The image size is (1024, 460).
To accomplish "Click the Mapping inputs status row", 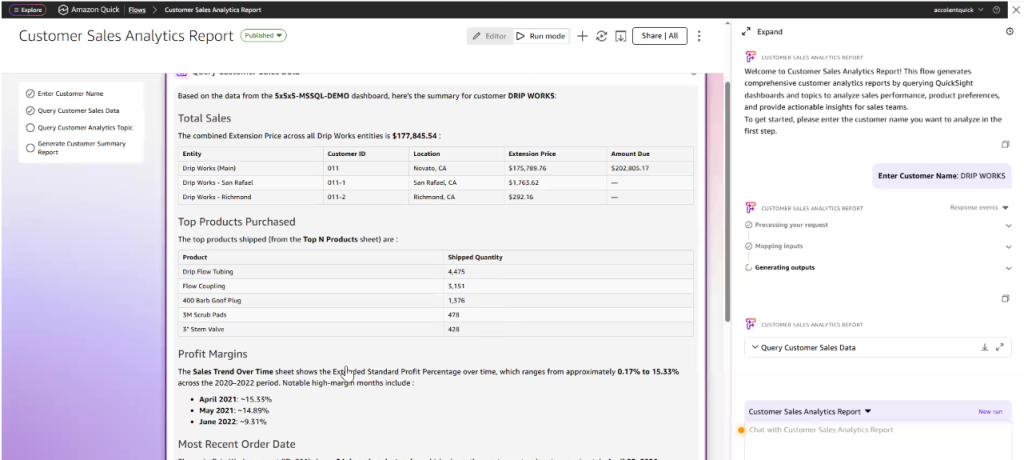I will (878, 246).
